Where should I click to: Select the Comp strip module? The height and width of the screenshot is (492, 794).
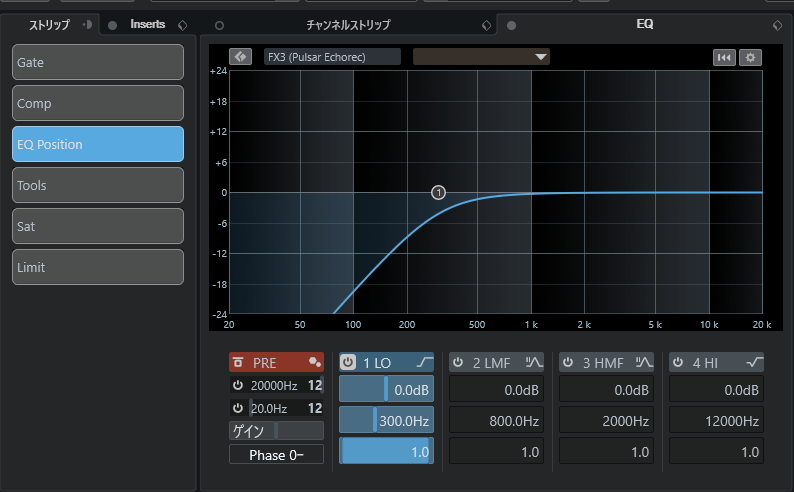point(98,103)
